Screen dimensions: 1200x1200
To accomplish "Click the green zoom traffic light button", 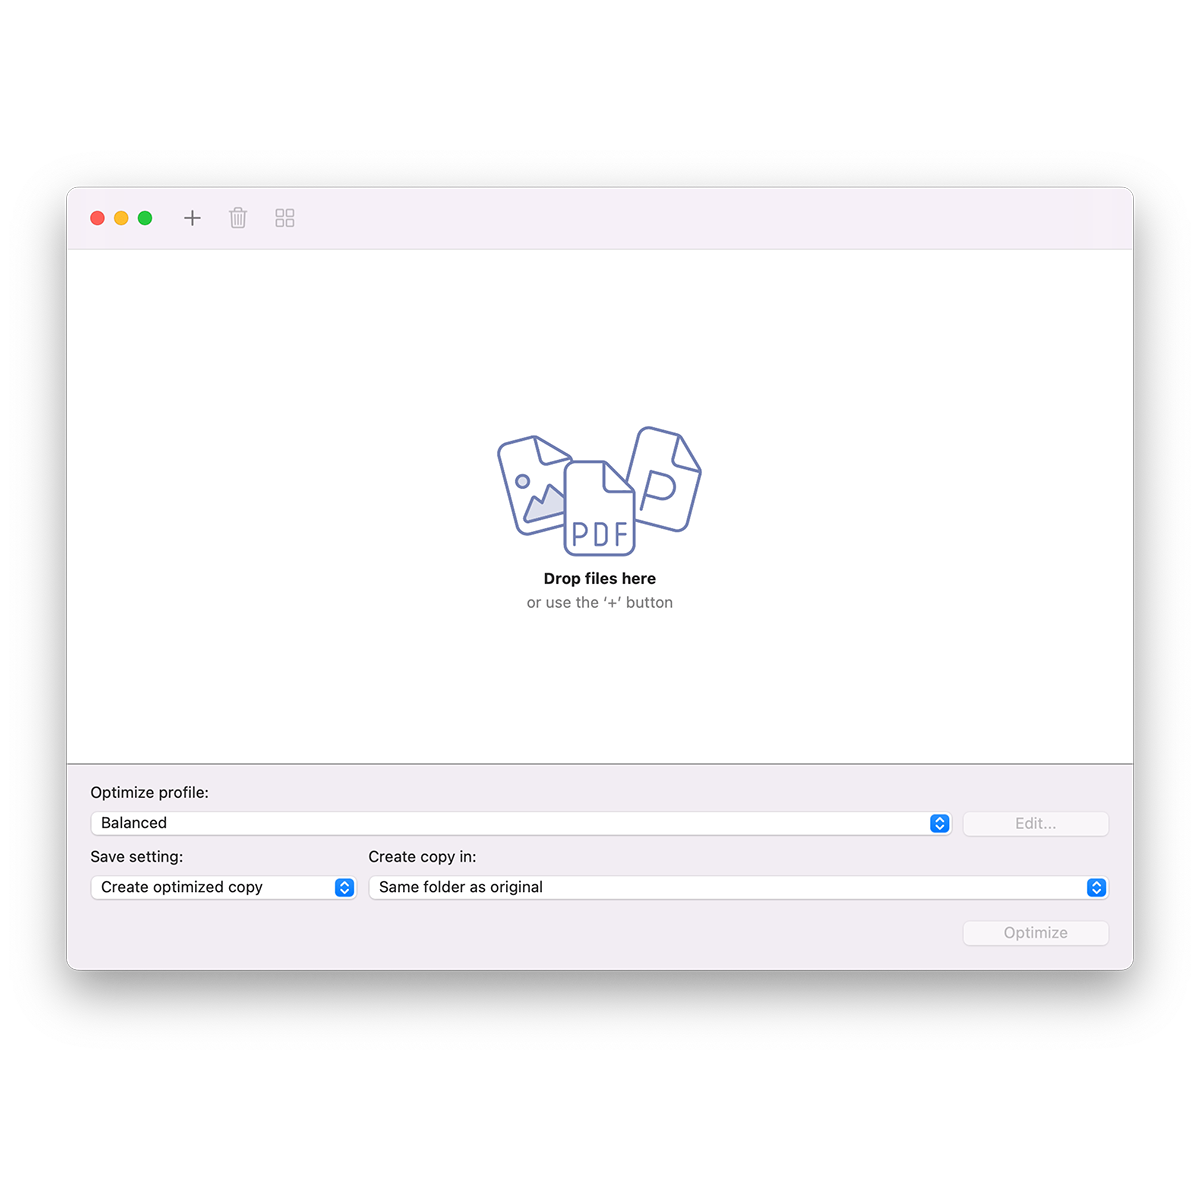I will [x=145, y=218].
